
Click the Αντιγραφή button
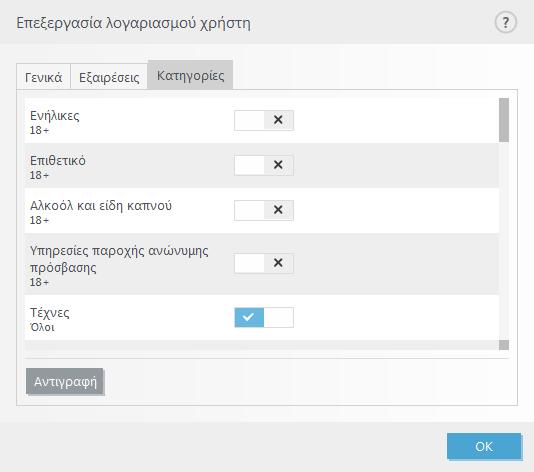pos(65,381)
